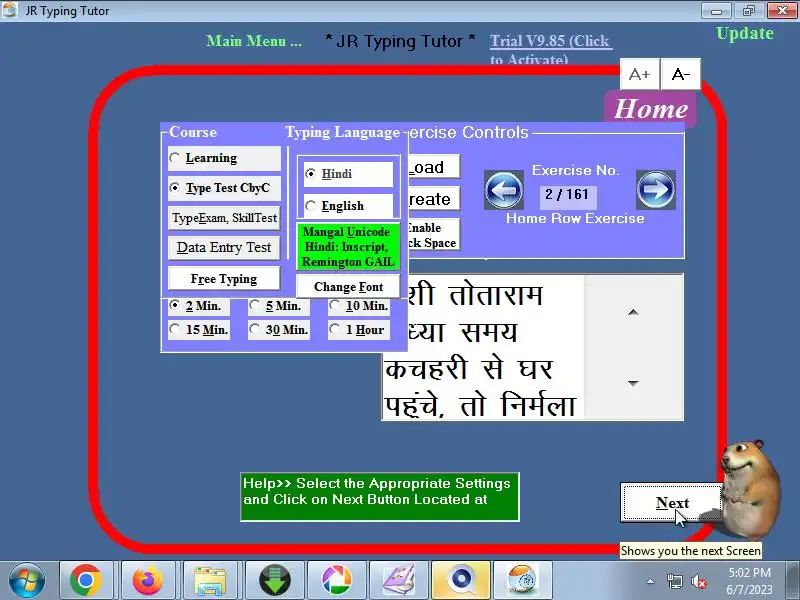Screen dimensions: 800x600
Task: Click exercise number field 2 / 161
Action: click(568, 195)
